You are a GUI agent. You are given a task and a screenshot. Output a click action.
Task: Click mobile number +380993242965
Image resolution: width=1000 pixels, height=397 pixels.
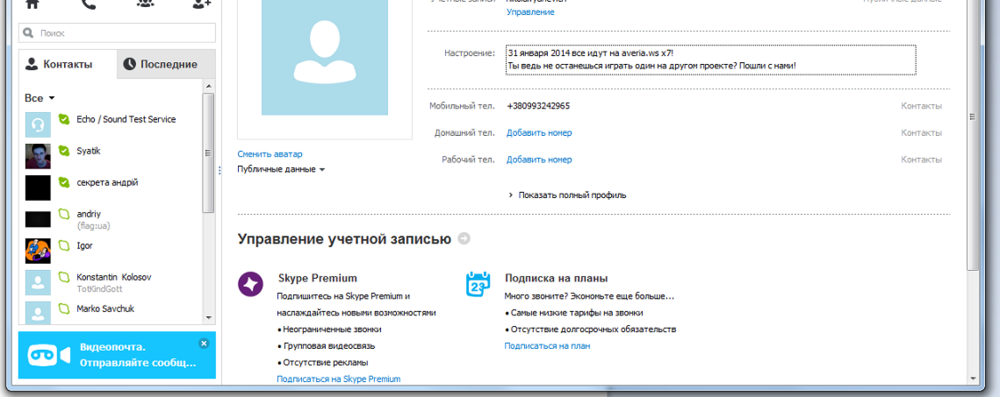(x=538, y=106)
